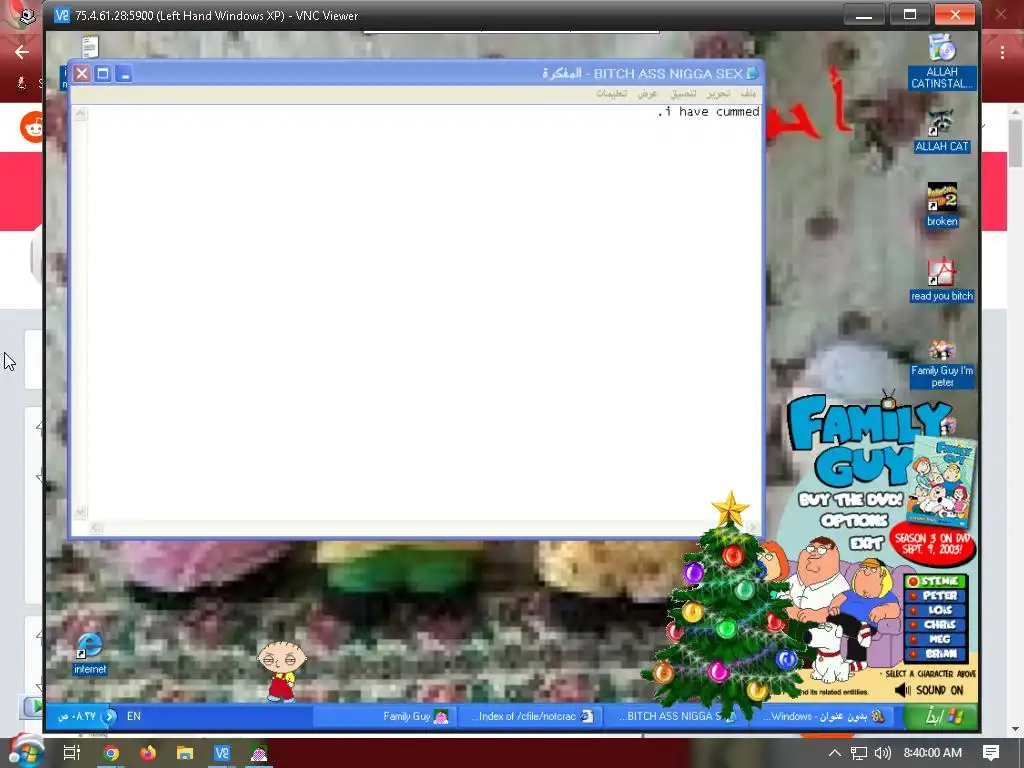Show hidden icons chevron on host taskbar
This screenshot has height=768, width=1024.
834,753
